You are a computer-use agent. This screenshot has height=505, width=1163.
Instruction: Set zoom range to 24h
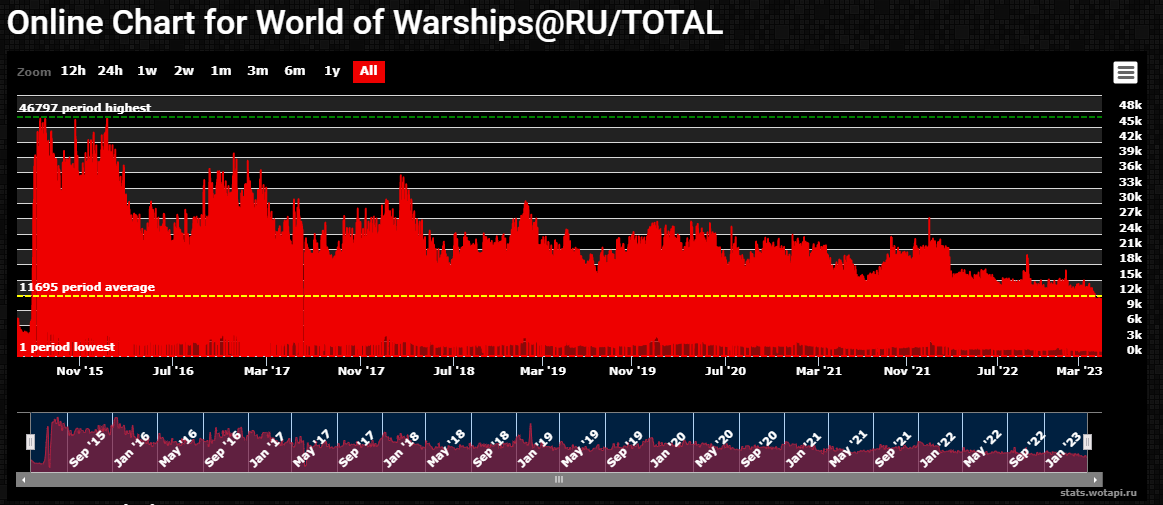(x=110, y=71)
